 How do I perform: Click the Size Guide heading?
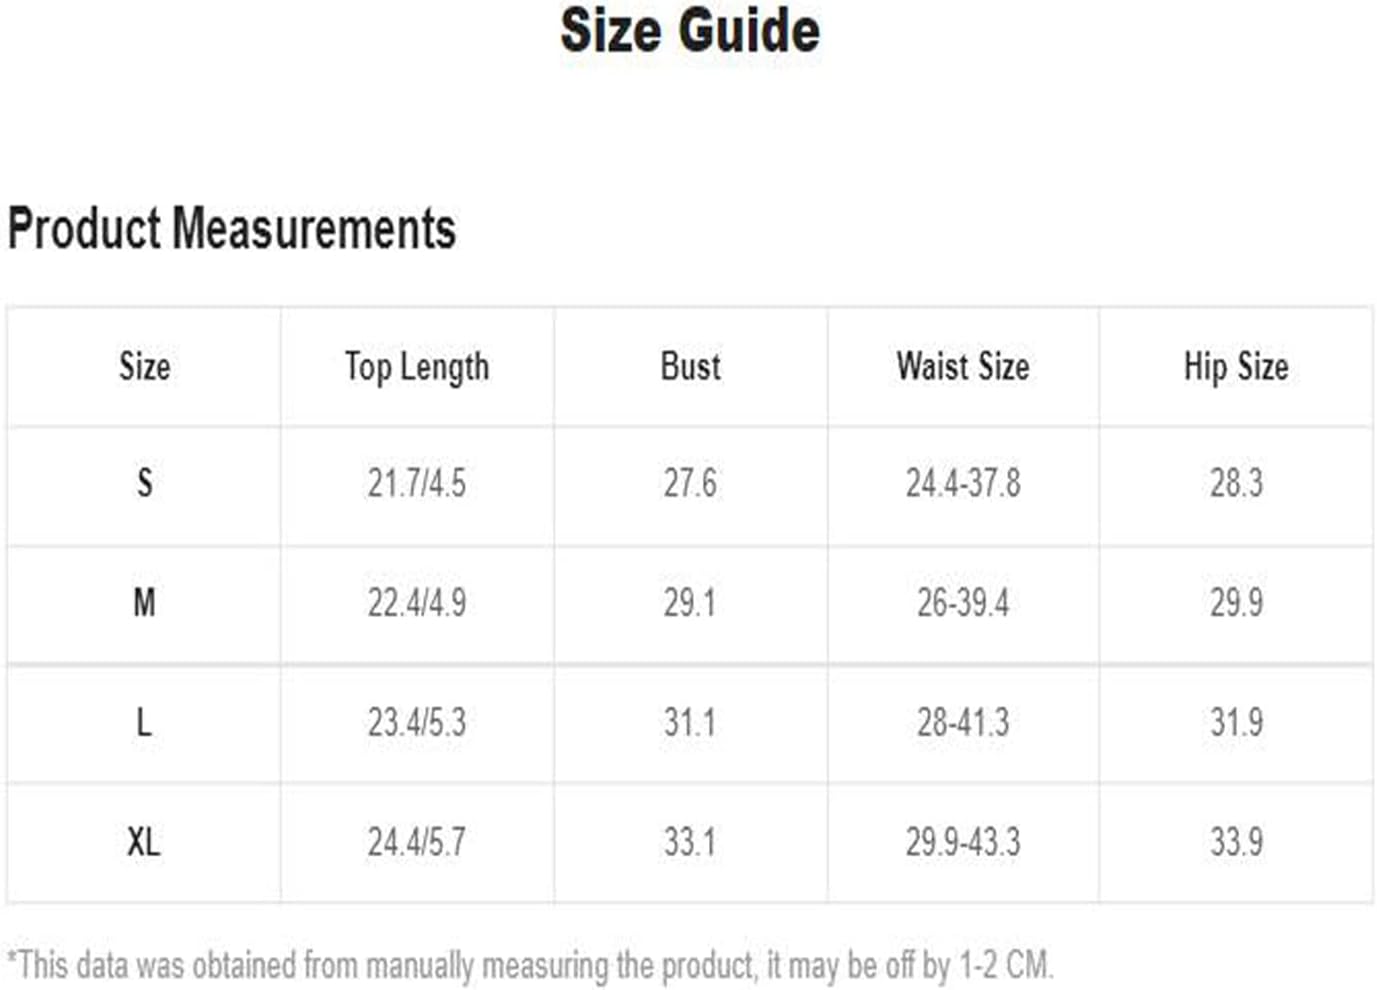tap(690, 30)
